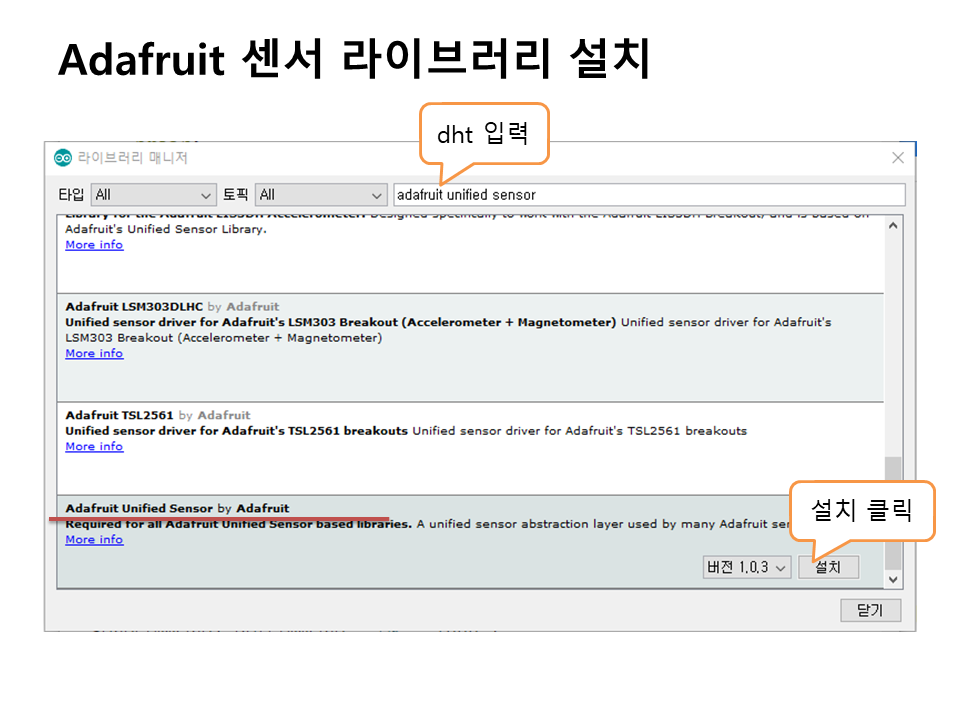Click the '라이브러리 매니저' window title text

(x=132, y=158)
